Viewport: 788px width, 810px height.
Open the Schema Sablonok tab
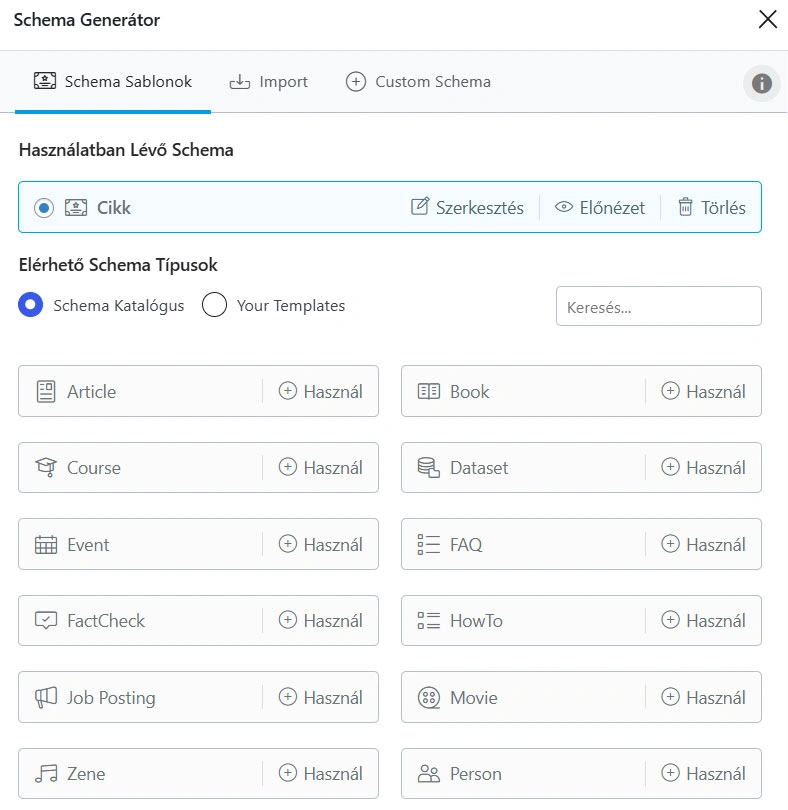pos(113,82)
